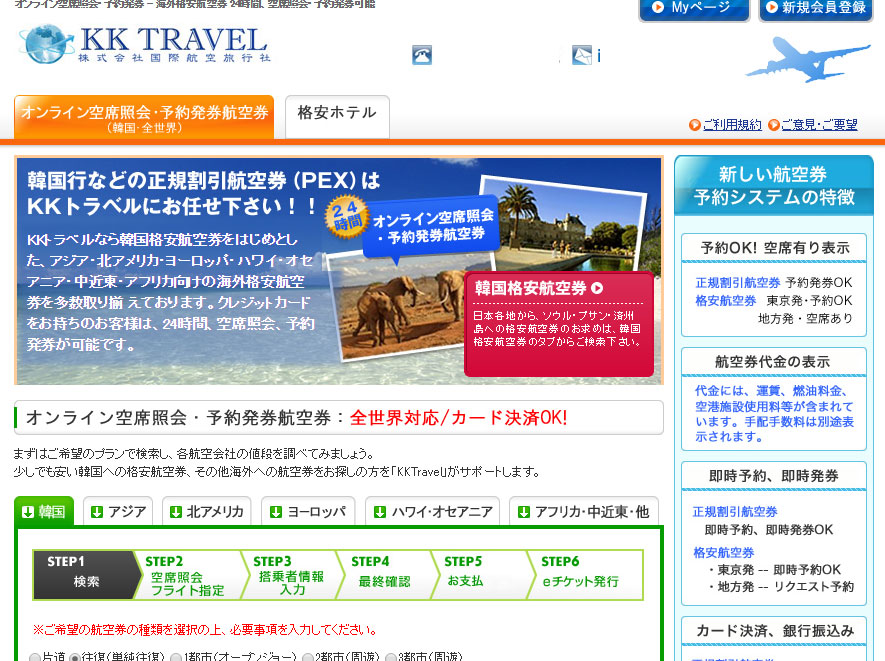Open the ご利用規約 terms link
The height and width of the screenshot is (661, 885).
[732, 125]
